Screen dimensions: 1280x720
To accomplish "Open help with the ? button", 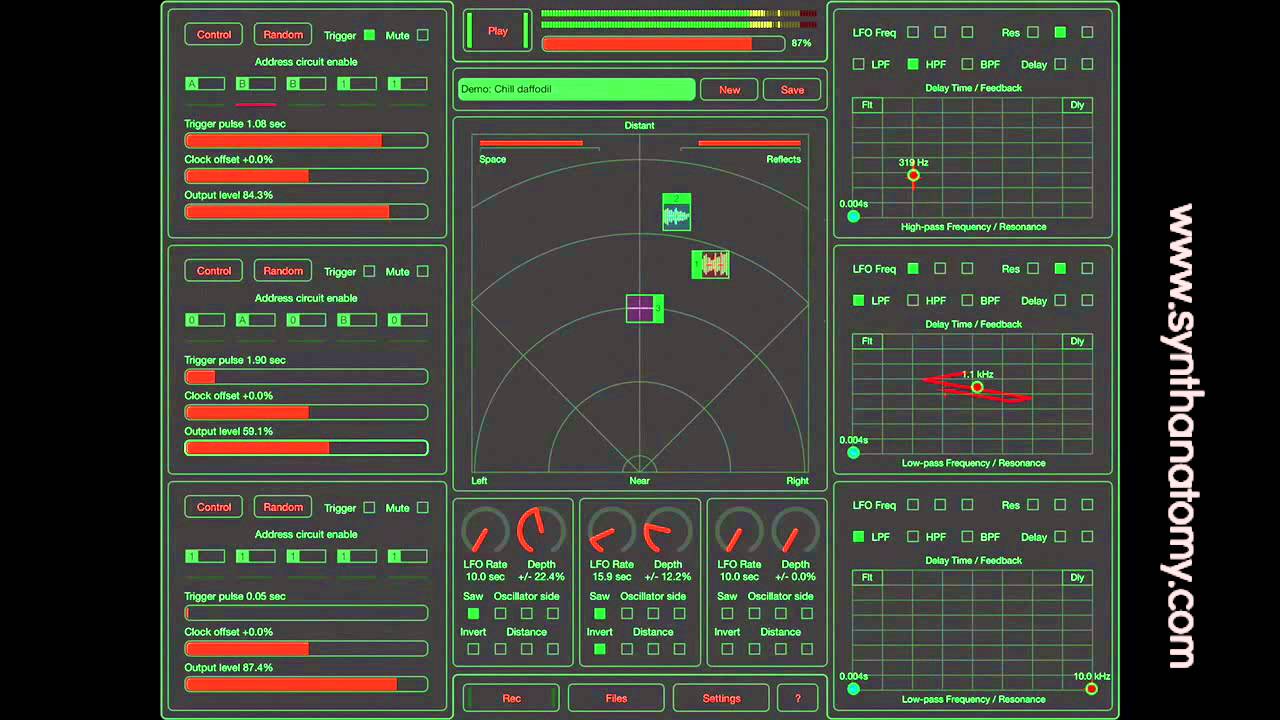I will pyautogui.click(x=797, y=698).
